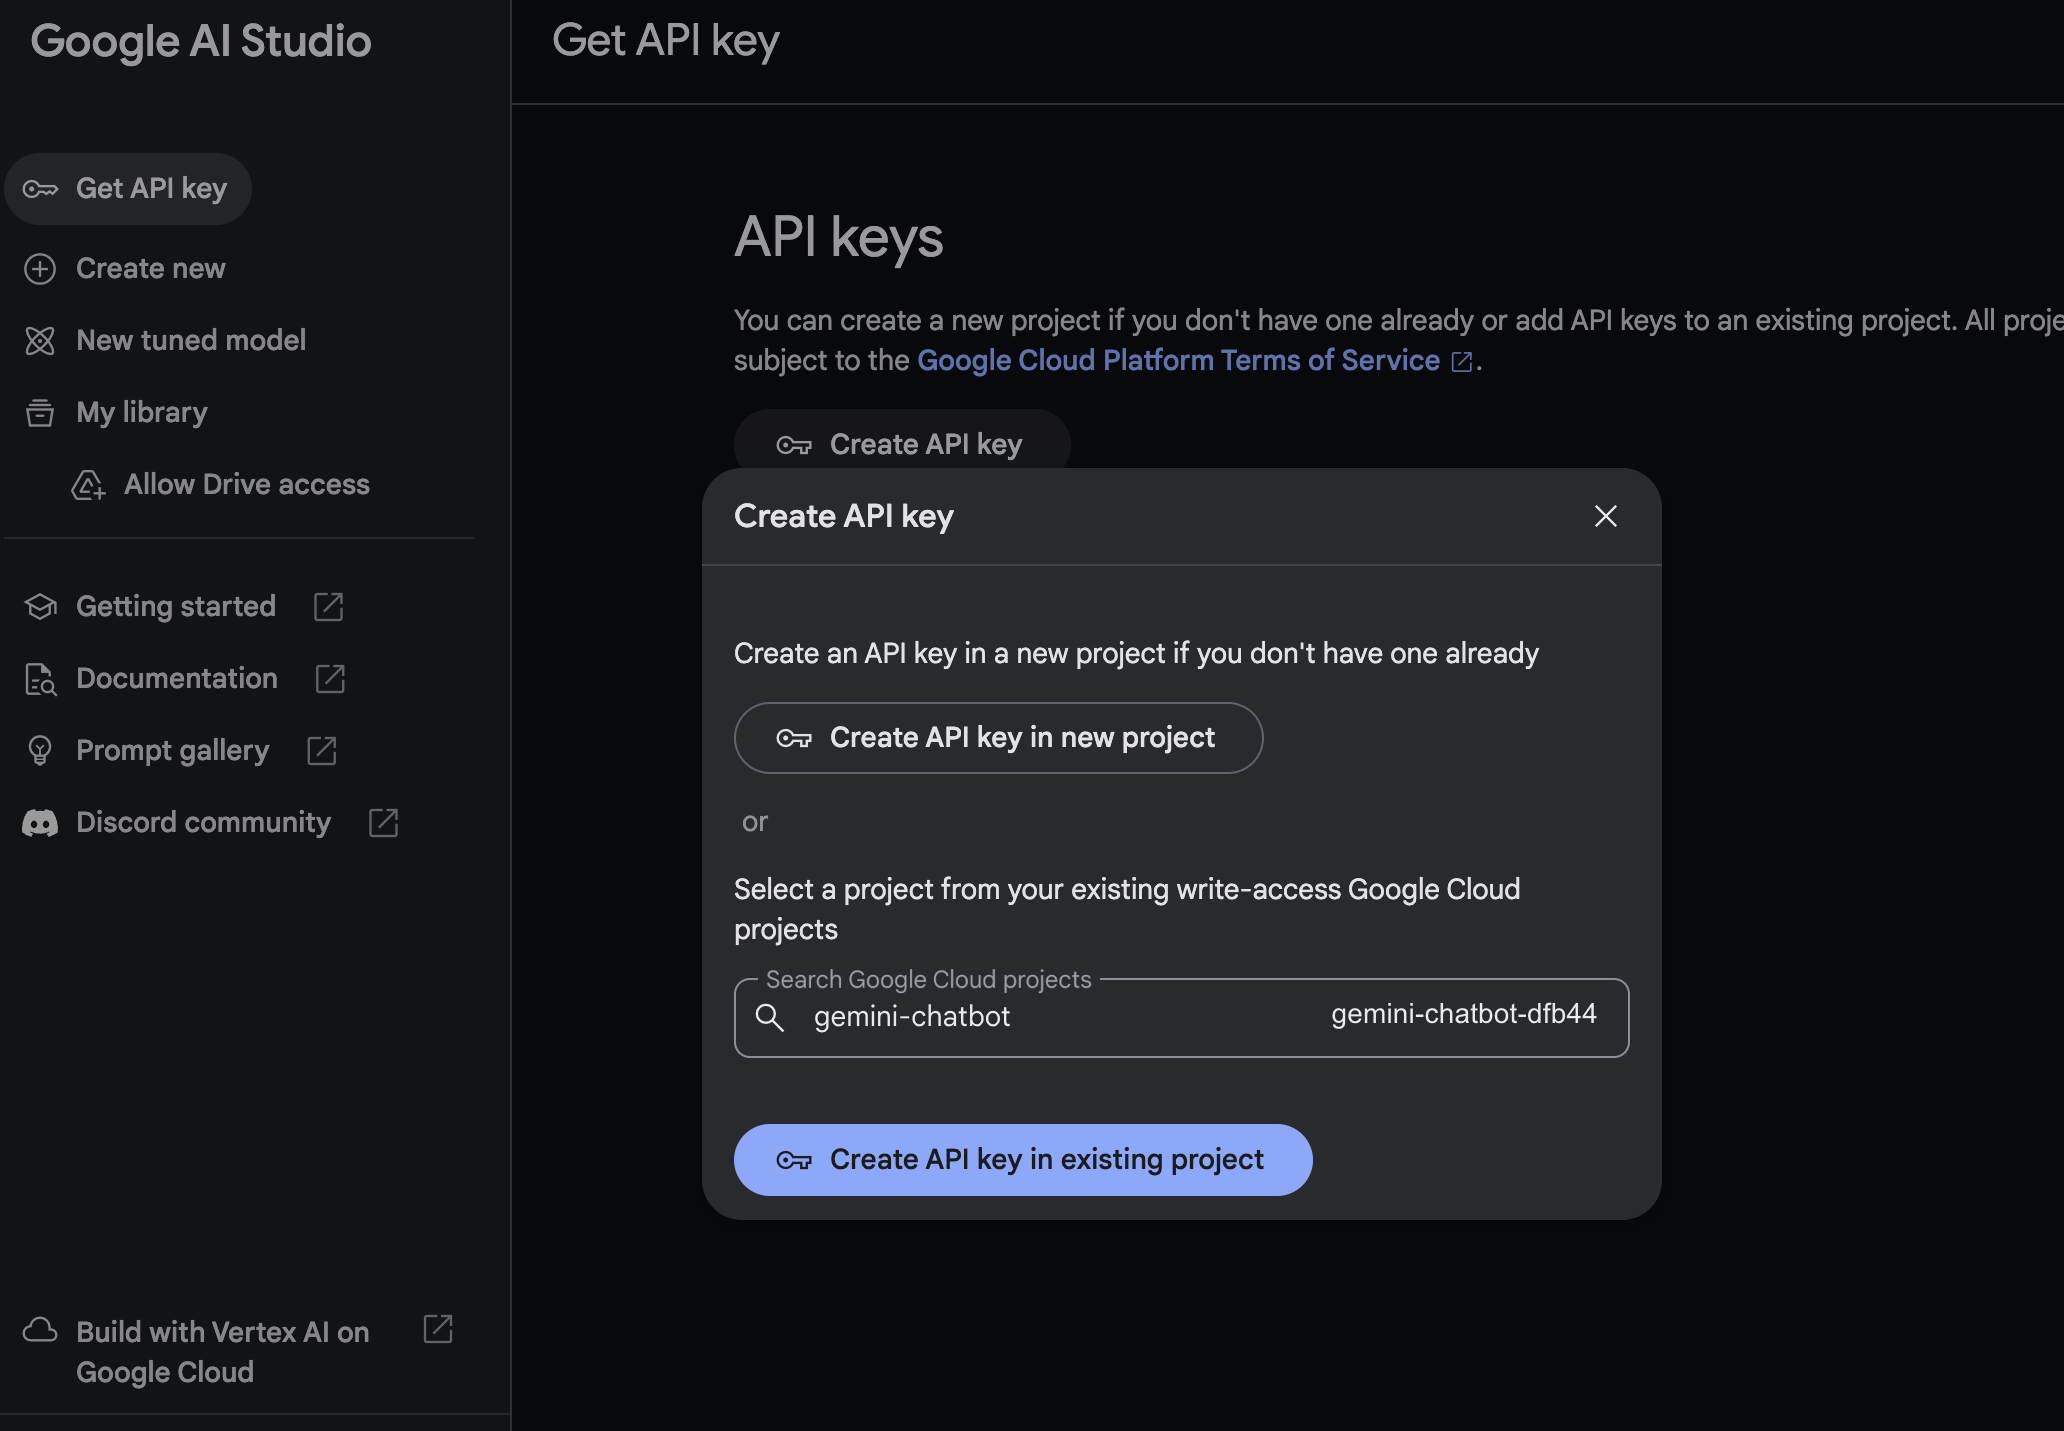This screenshot has height=1431, width=2064.
Task: Click the My library icon in sidebar
Action: [x=42, y=411]
